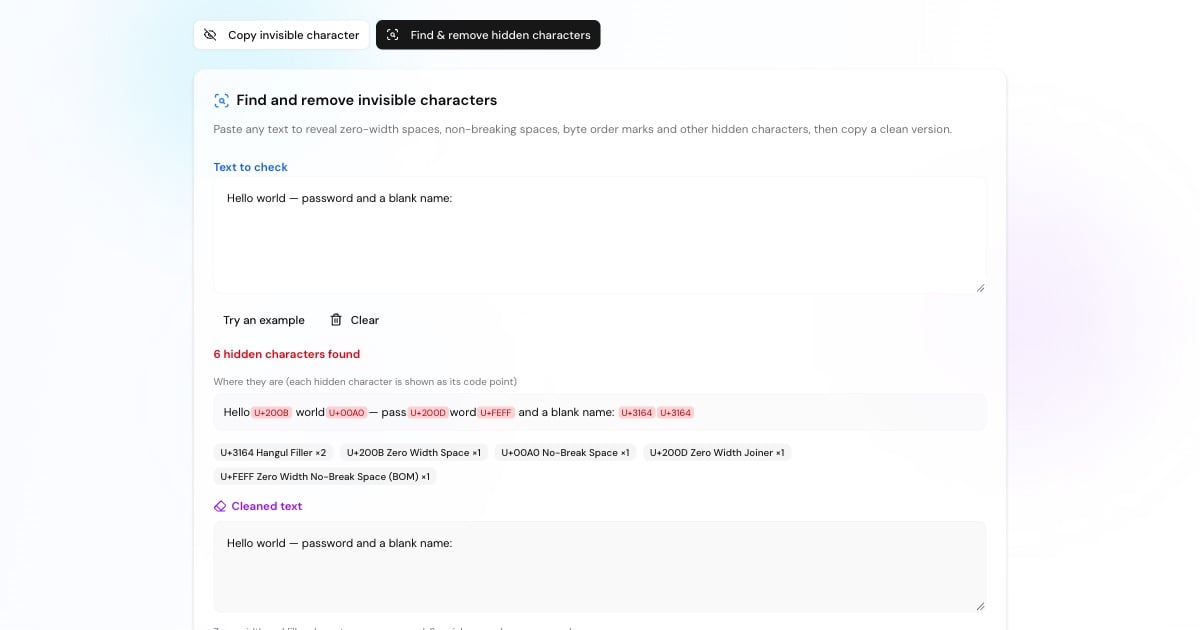
Task: Click the resize grip of Cleaned text box
Action: 980,606
